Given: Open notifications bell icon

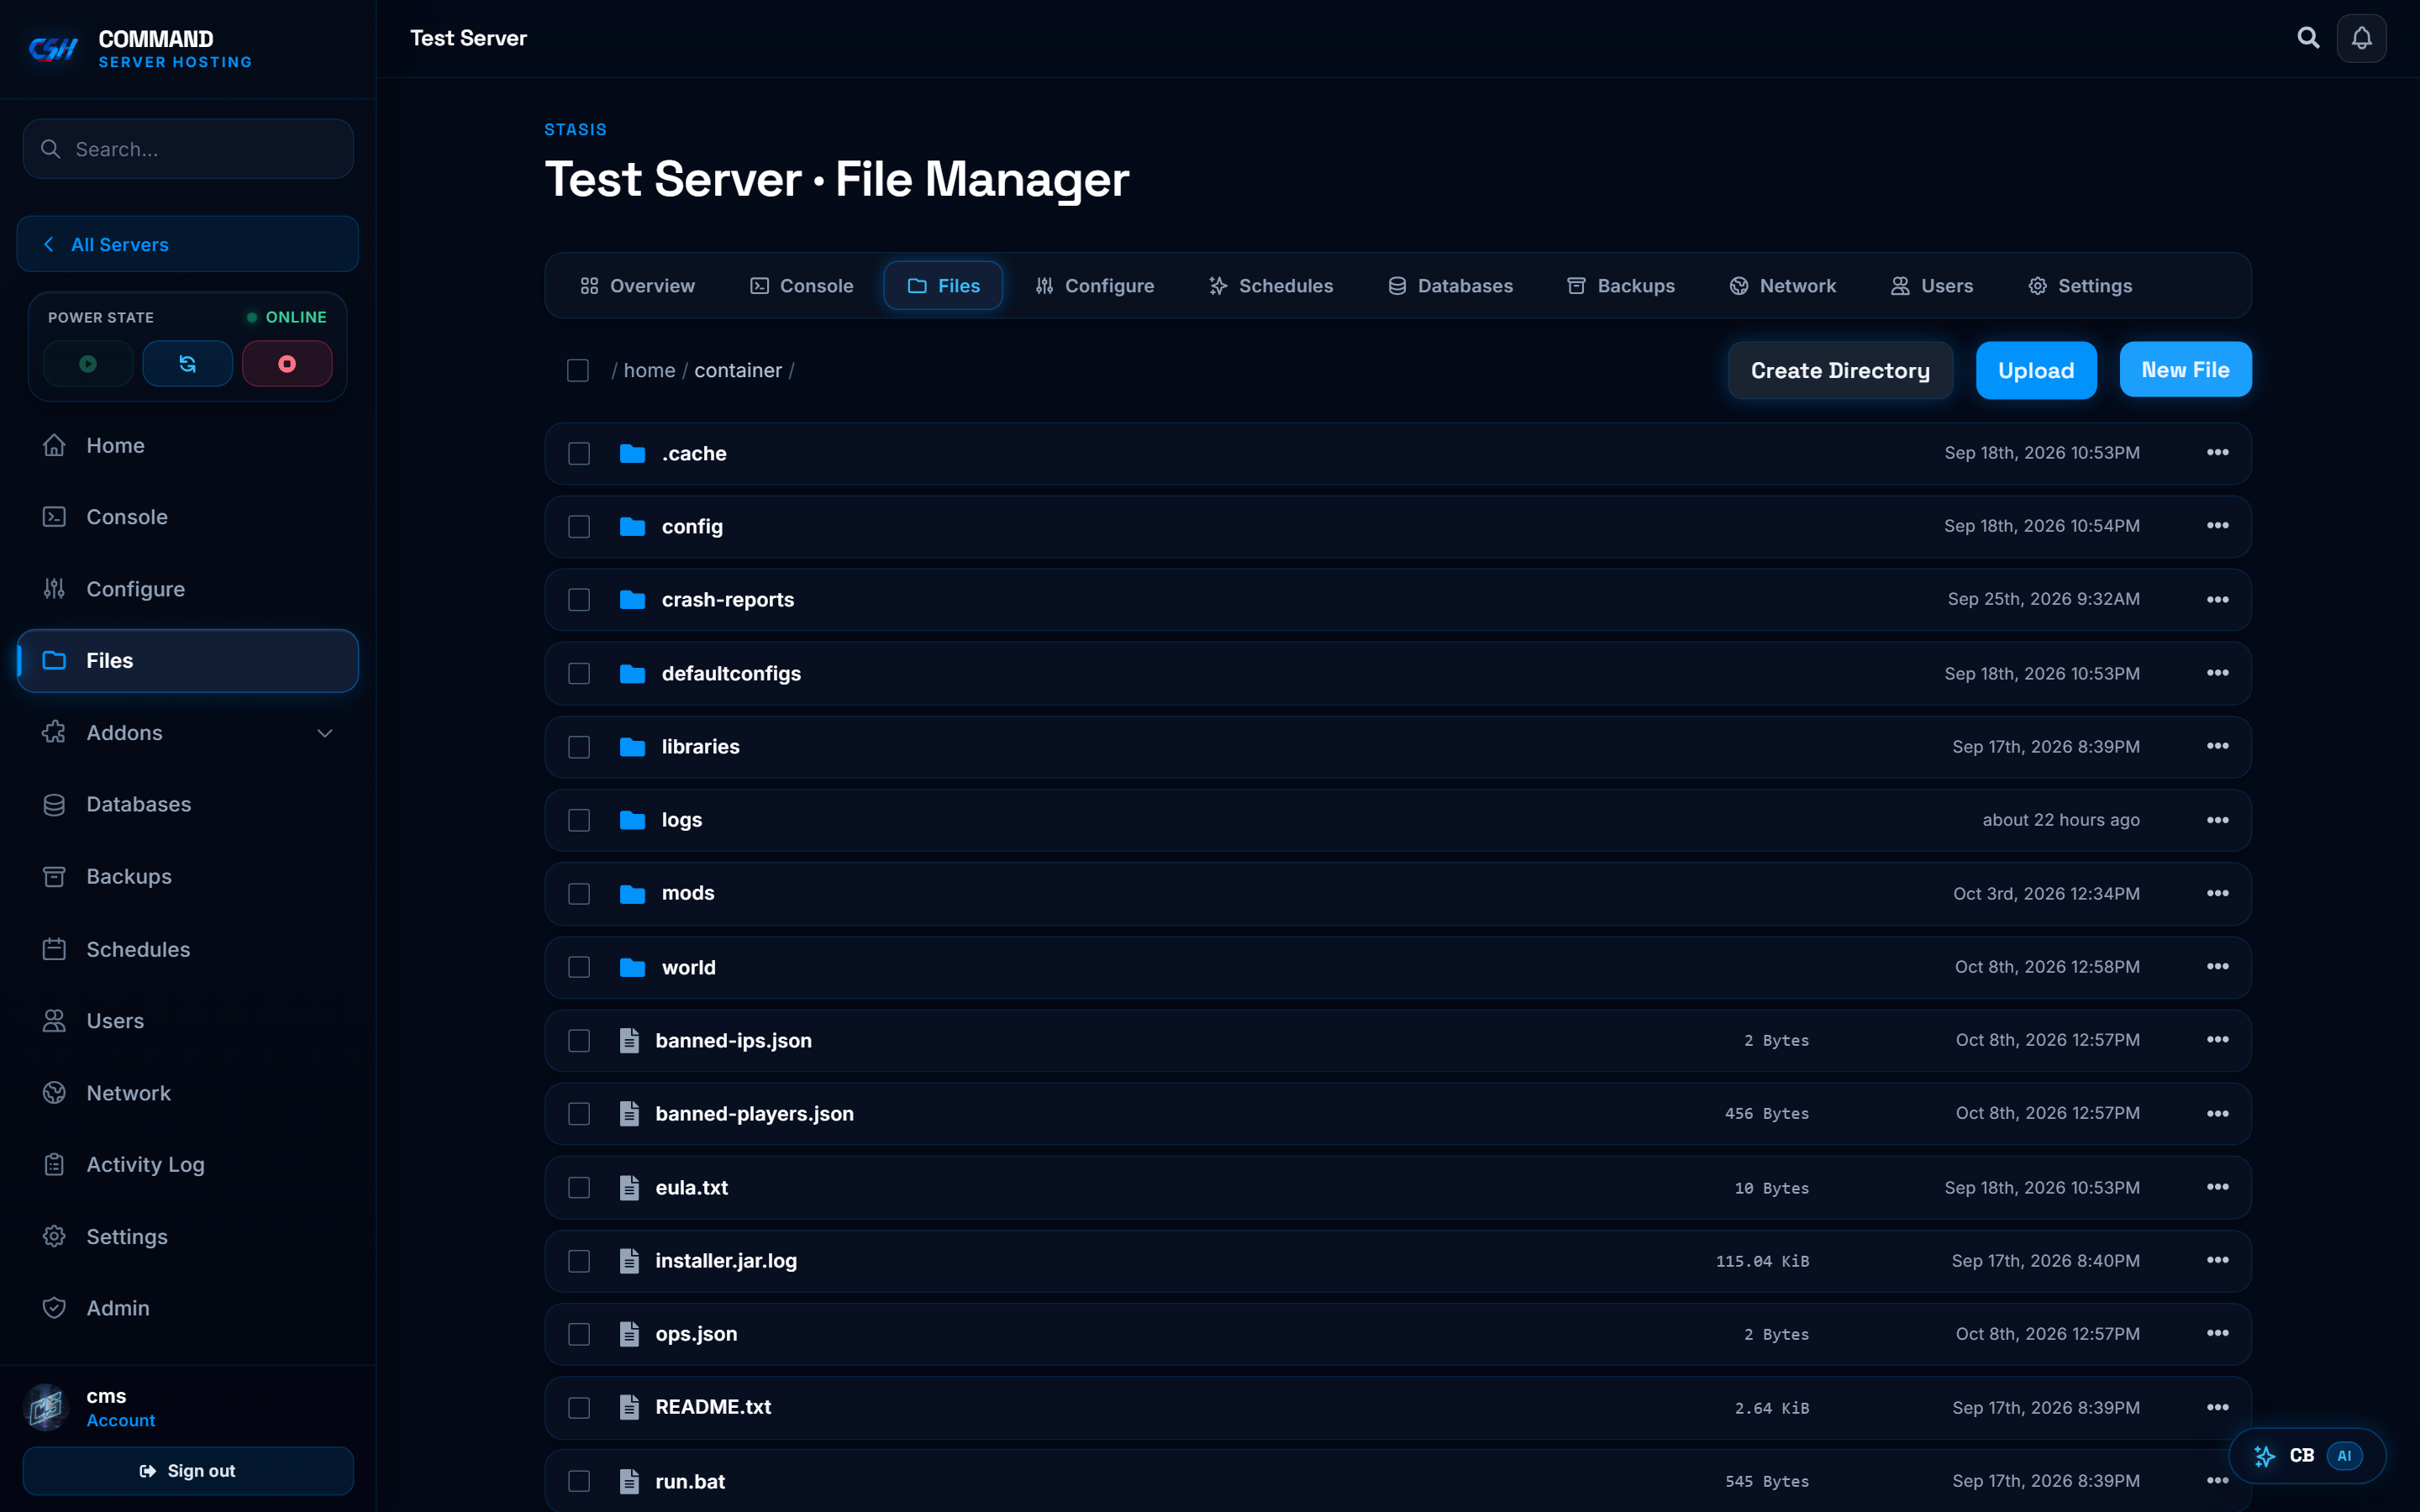Looking at the screenshot, I should 2361,38.
